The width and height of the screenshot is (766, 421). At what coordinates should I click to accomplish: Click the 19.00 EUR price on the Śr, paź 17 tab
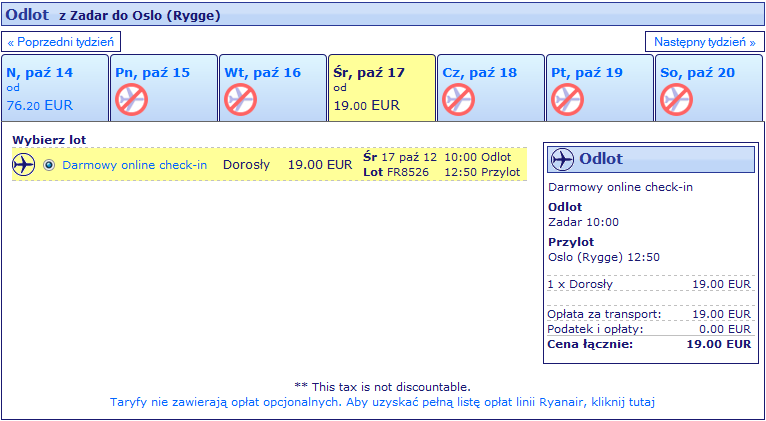pyautogui.click(x=366, y=105)
